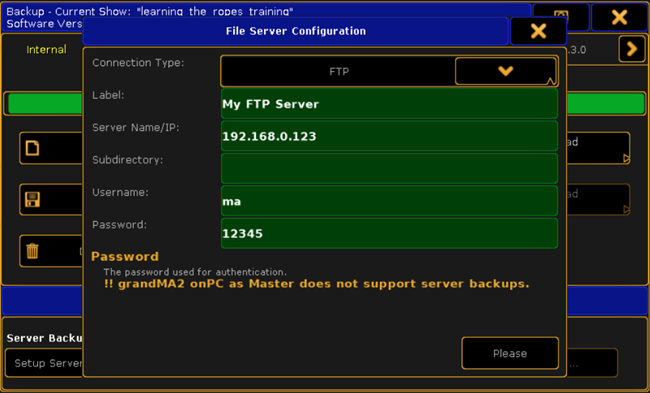Select the Internal drive tab
Screen dimensions: 650x393
pyautogui.click(x=46, y=50)
